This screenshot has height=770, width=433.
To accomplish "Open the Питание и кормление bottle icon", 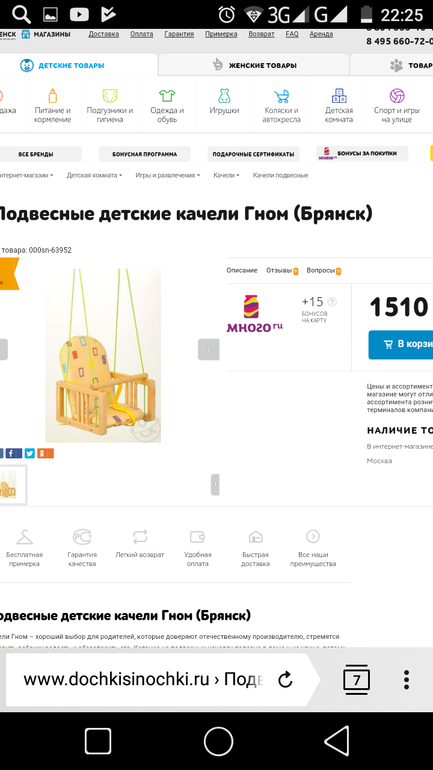I will click(53, 95).
